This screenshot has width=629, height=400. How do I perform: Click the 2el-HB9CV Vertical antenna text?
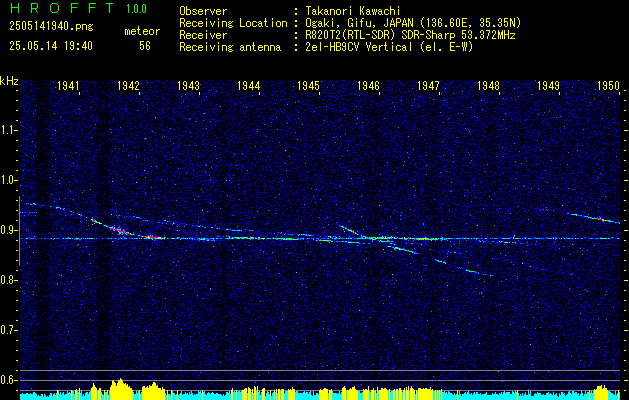coord(390,47)
